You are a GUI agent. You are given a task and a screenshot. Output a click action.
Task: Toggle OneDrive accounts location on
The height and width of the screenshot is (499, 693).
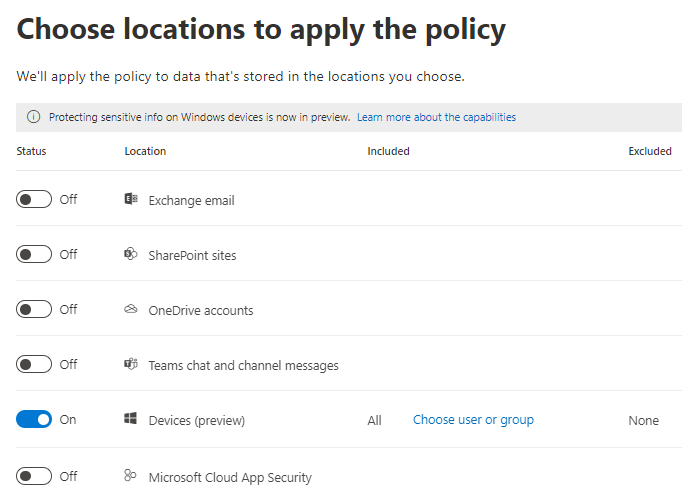point(34,309)
